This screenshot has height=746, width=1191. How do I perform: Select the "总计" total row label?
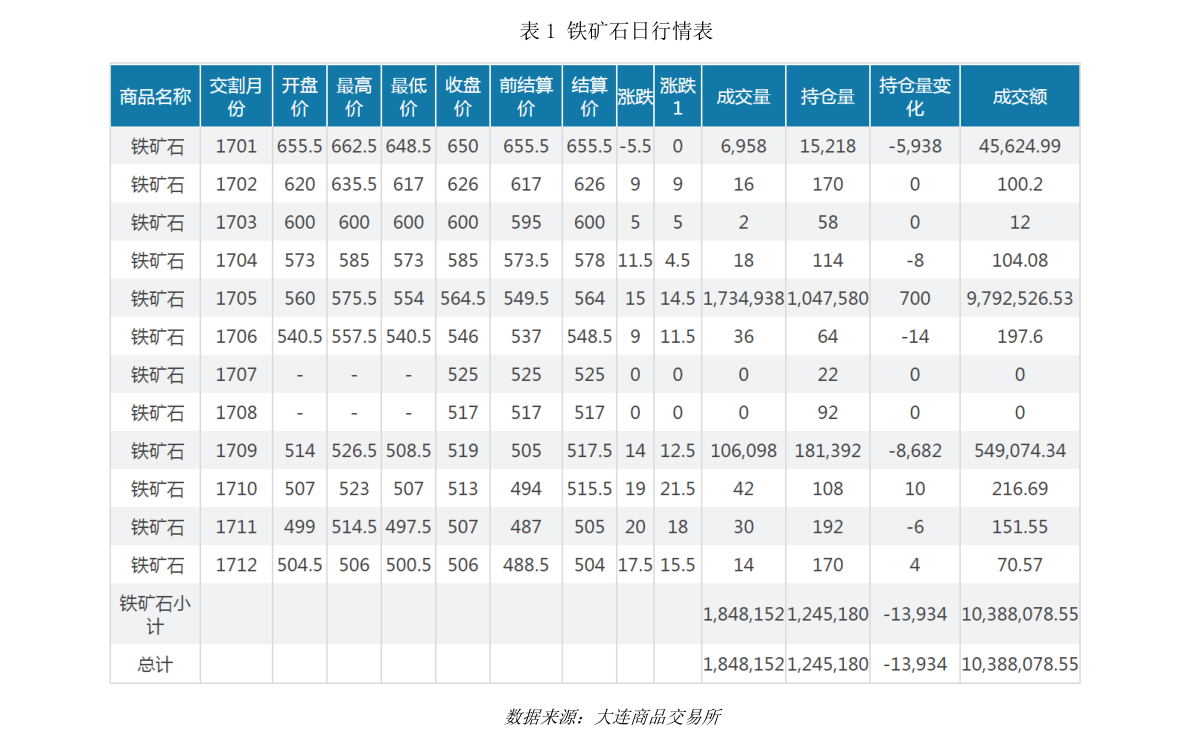click(155, 665)
